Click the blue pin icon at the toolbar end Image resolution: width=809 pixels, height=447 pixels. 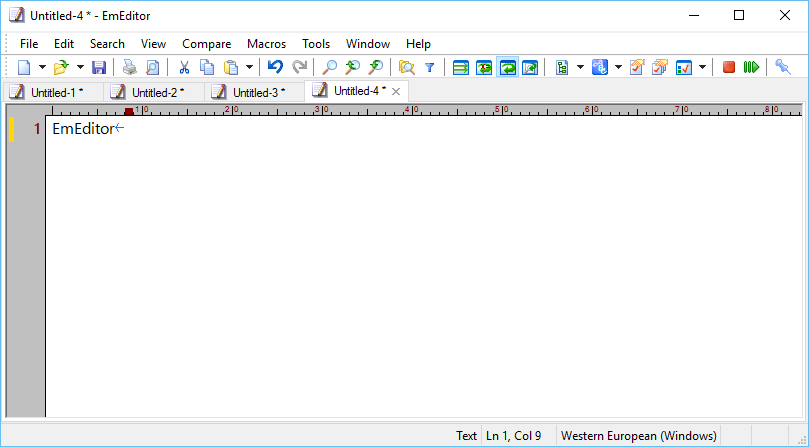tap(783, 67)
